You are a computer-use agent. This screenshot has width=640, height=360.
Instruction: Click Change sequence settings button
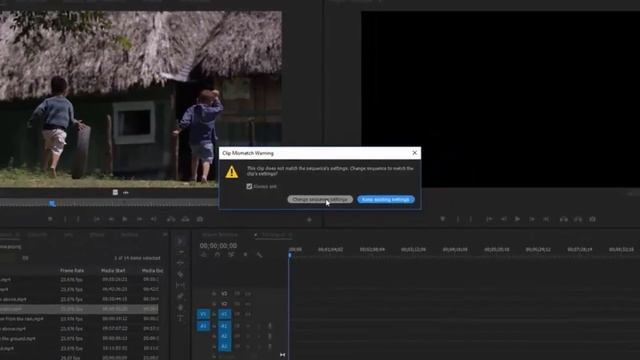point(320,199)
